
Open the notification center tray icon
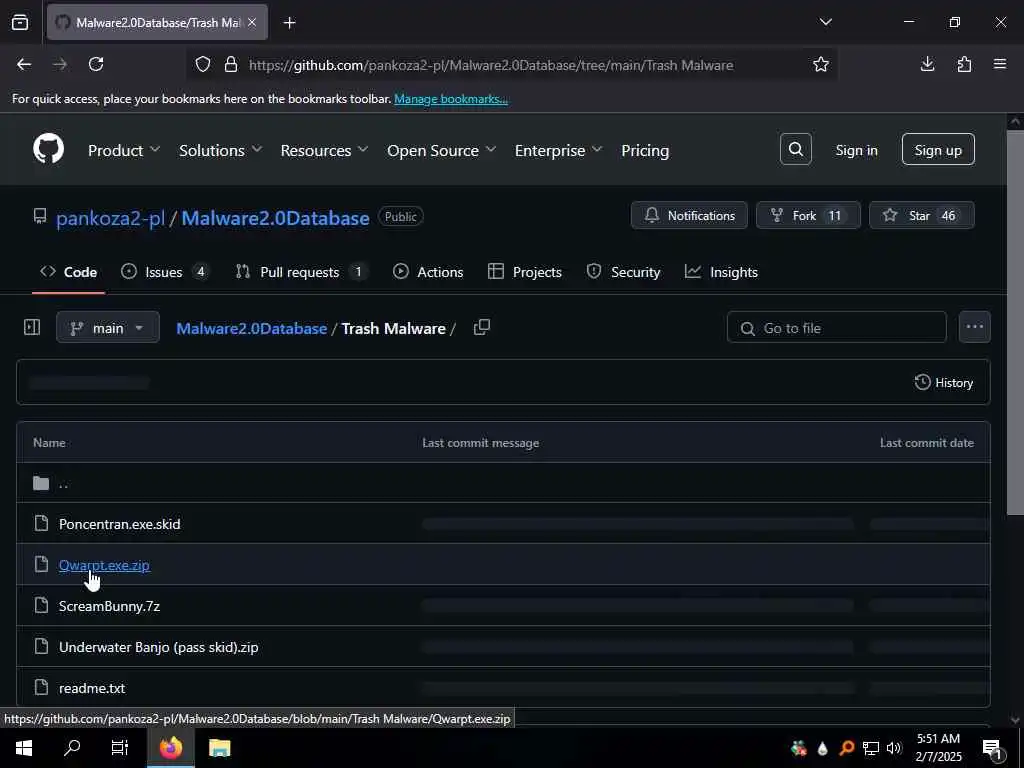click(x=993, y=749)
